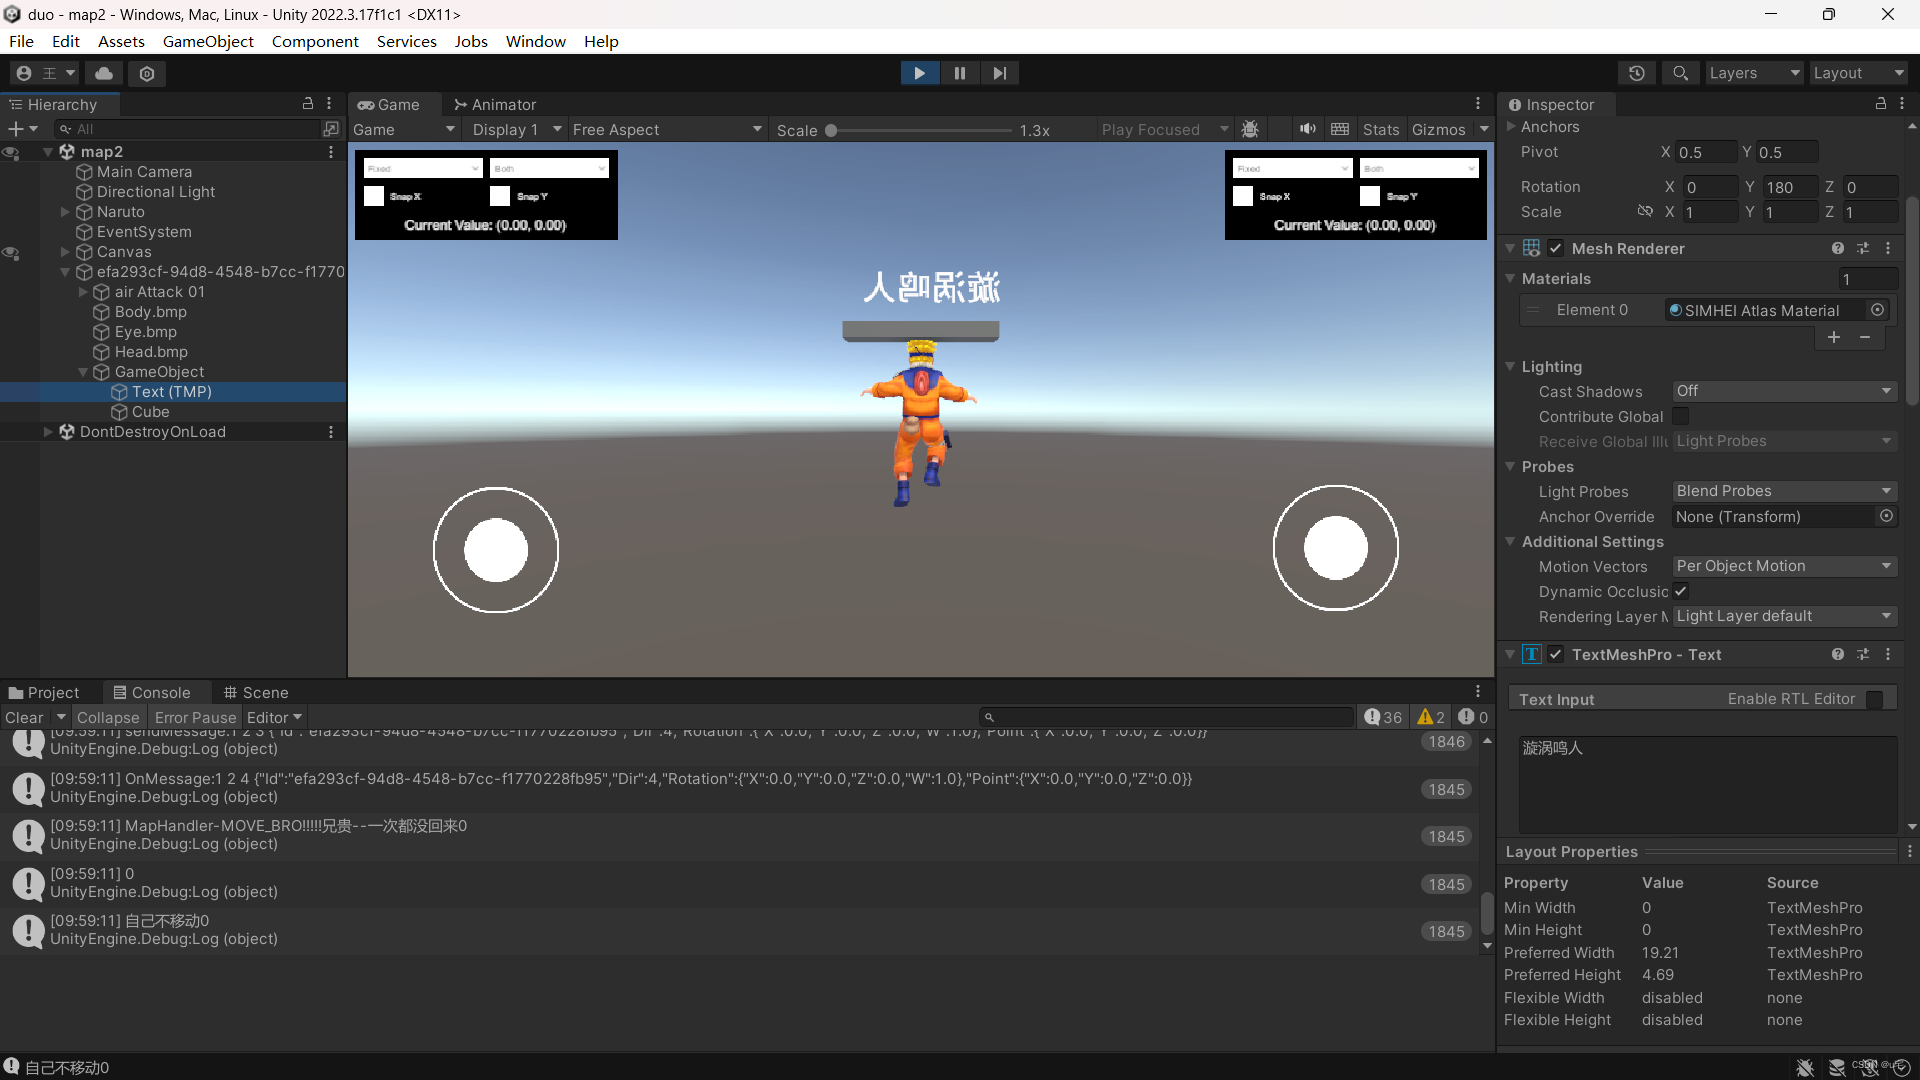The image size is (1920, 1080).
Task: Click the Play button in toolbar
Action: pos(919,73)
